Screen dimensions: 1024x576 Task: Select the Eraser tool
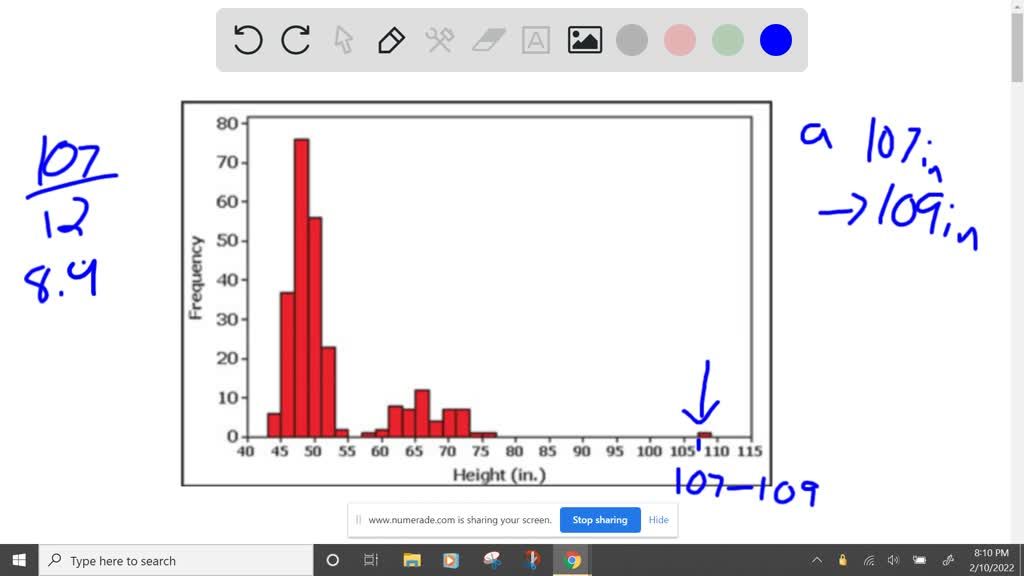487,40
